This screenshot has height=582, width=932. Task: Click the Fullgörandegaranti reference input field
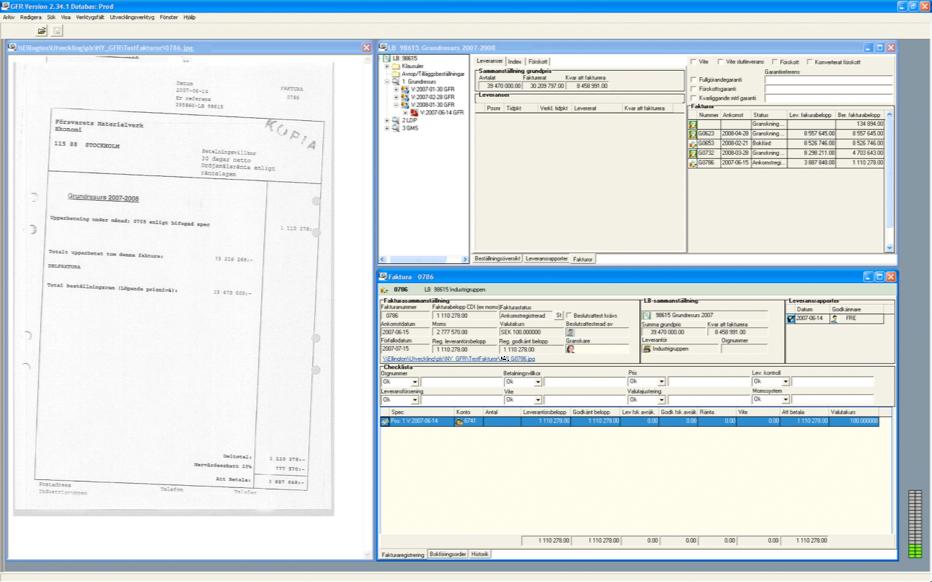click(x=829, y=80)
